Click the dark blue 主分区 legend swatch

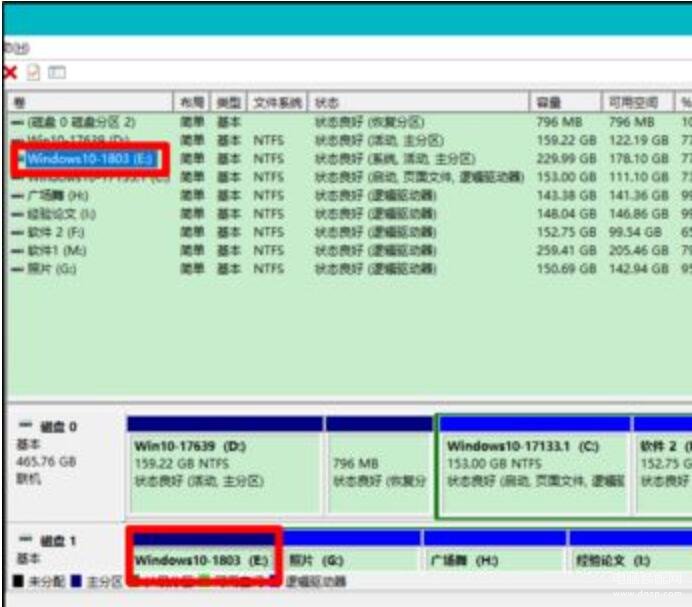(x=76, y=581)
